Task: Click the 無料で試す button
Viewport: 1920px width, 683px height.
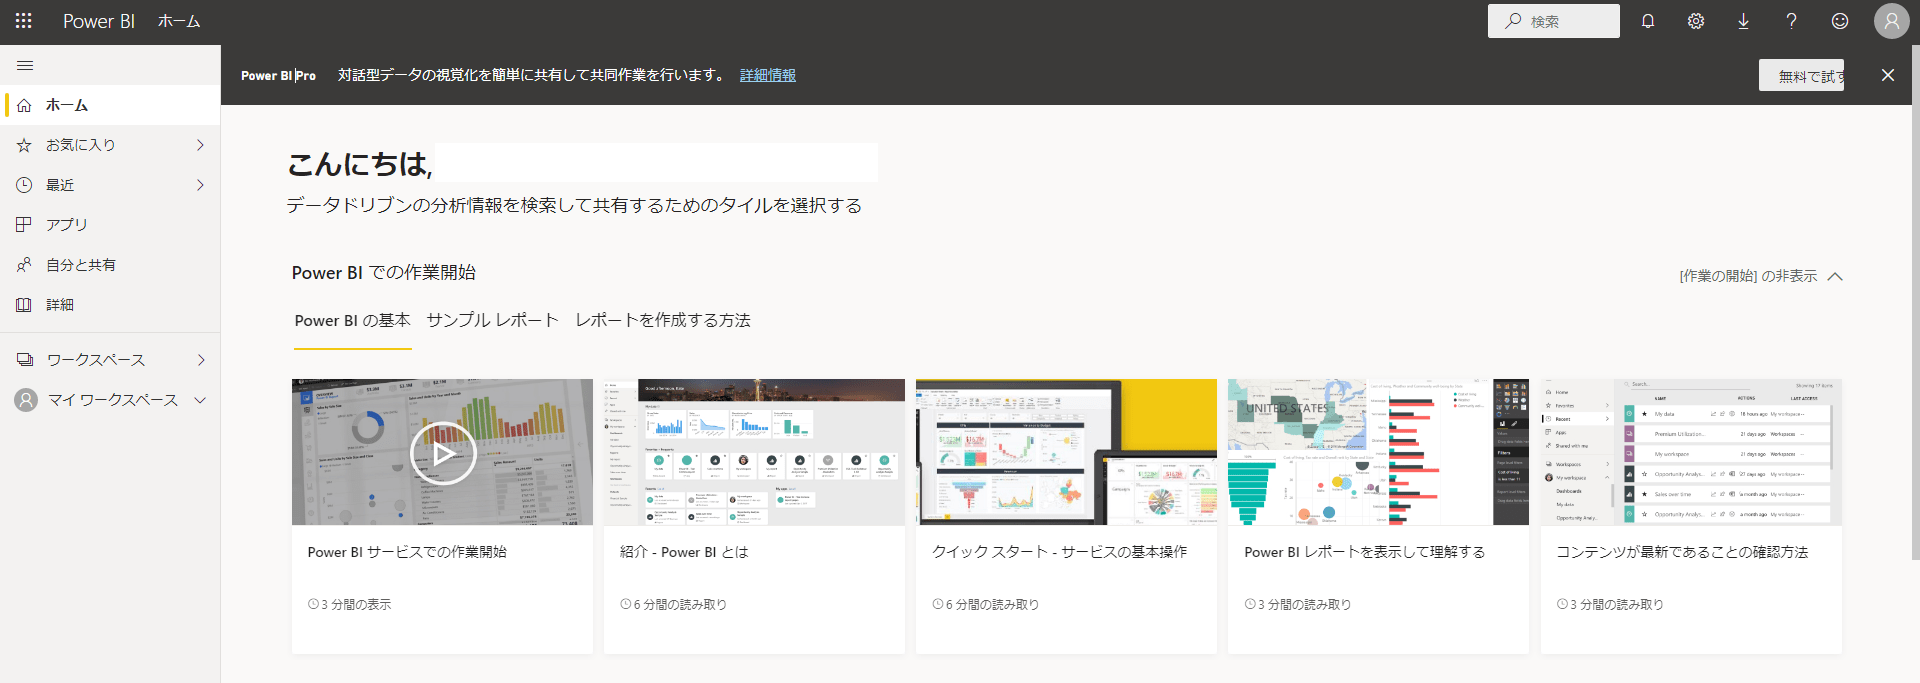Action: point(1801,75)
